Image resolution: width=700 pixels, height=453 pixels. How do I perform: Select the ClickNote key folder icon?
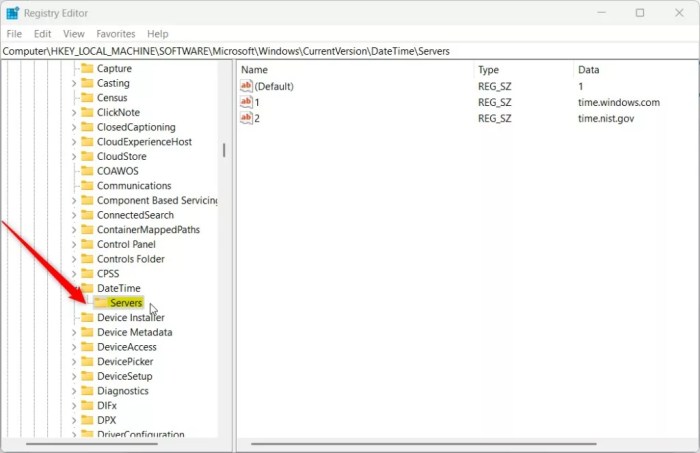pos(87,112)
